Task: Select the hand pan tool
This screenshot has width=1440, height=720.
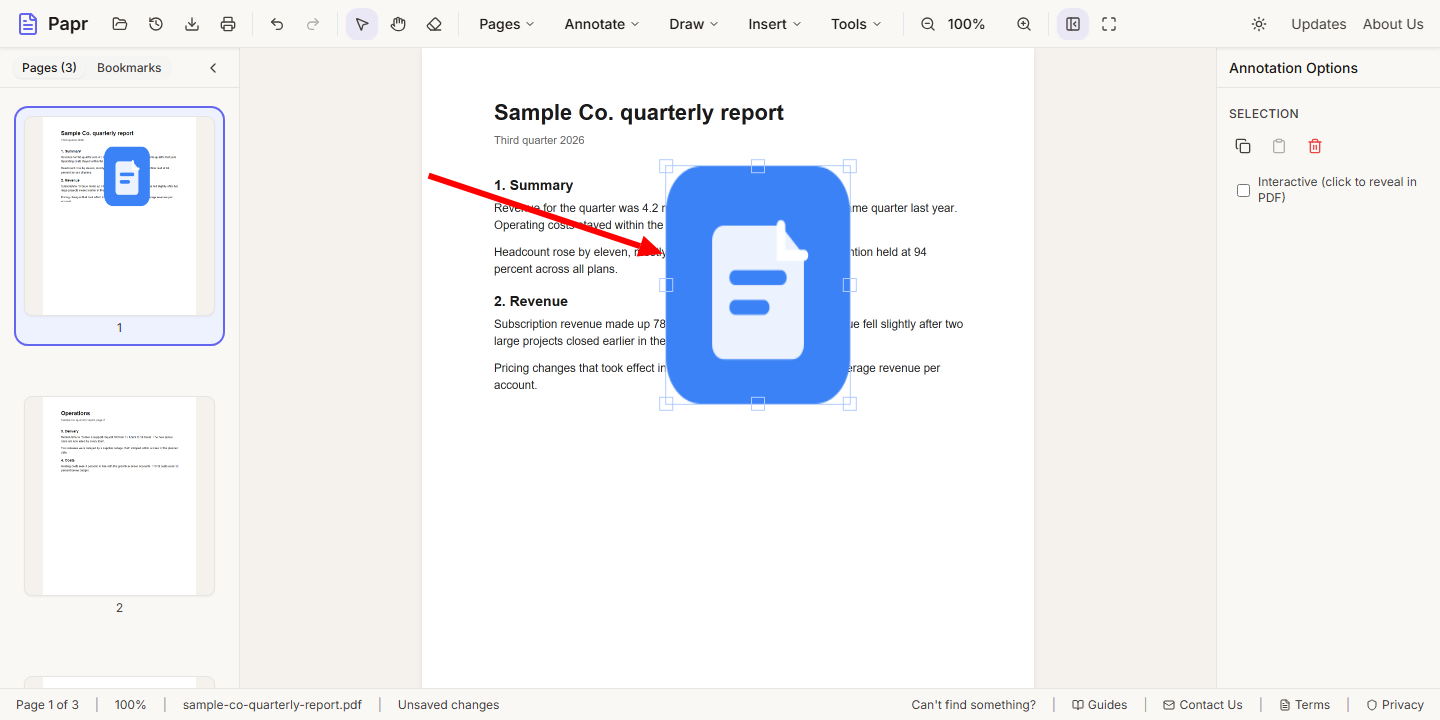Action: [398, 24]
